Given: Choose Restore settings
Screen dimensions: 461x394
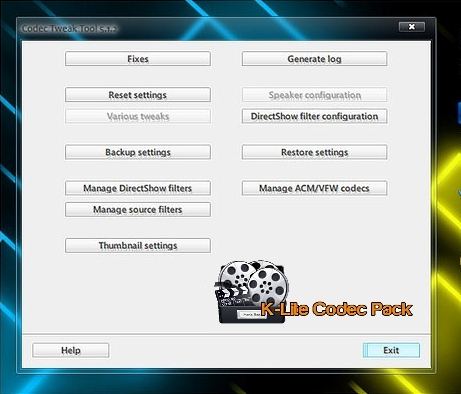Looking at the screenshot, I should 314,152.
